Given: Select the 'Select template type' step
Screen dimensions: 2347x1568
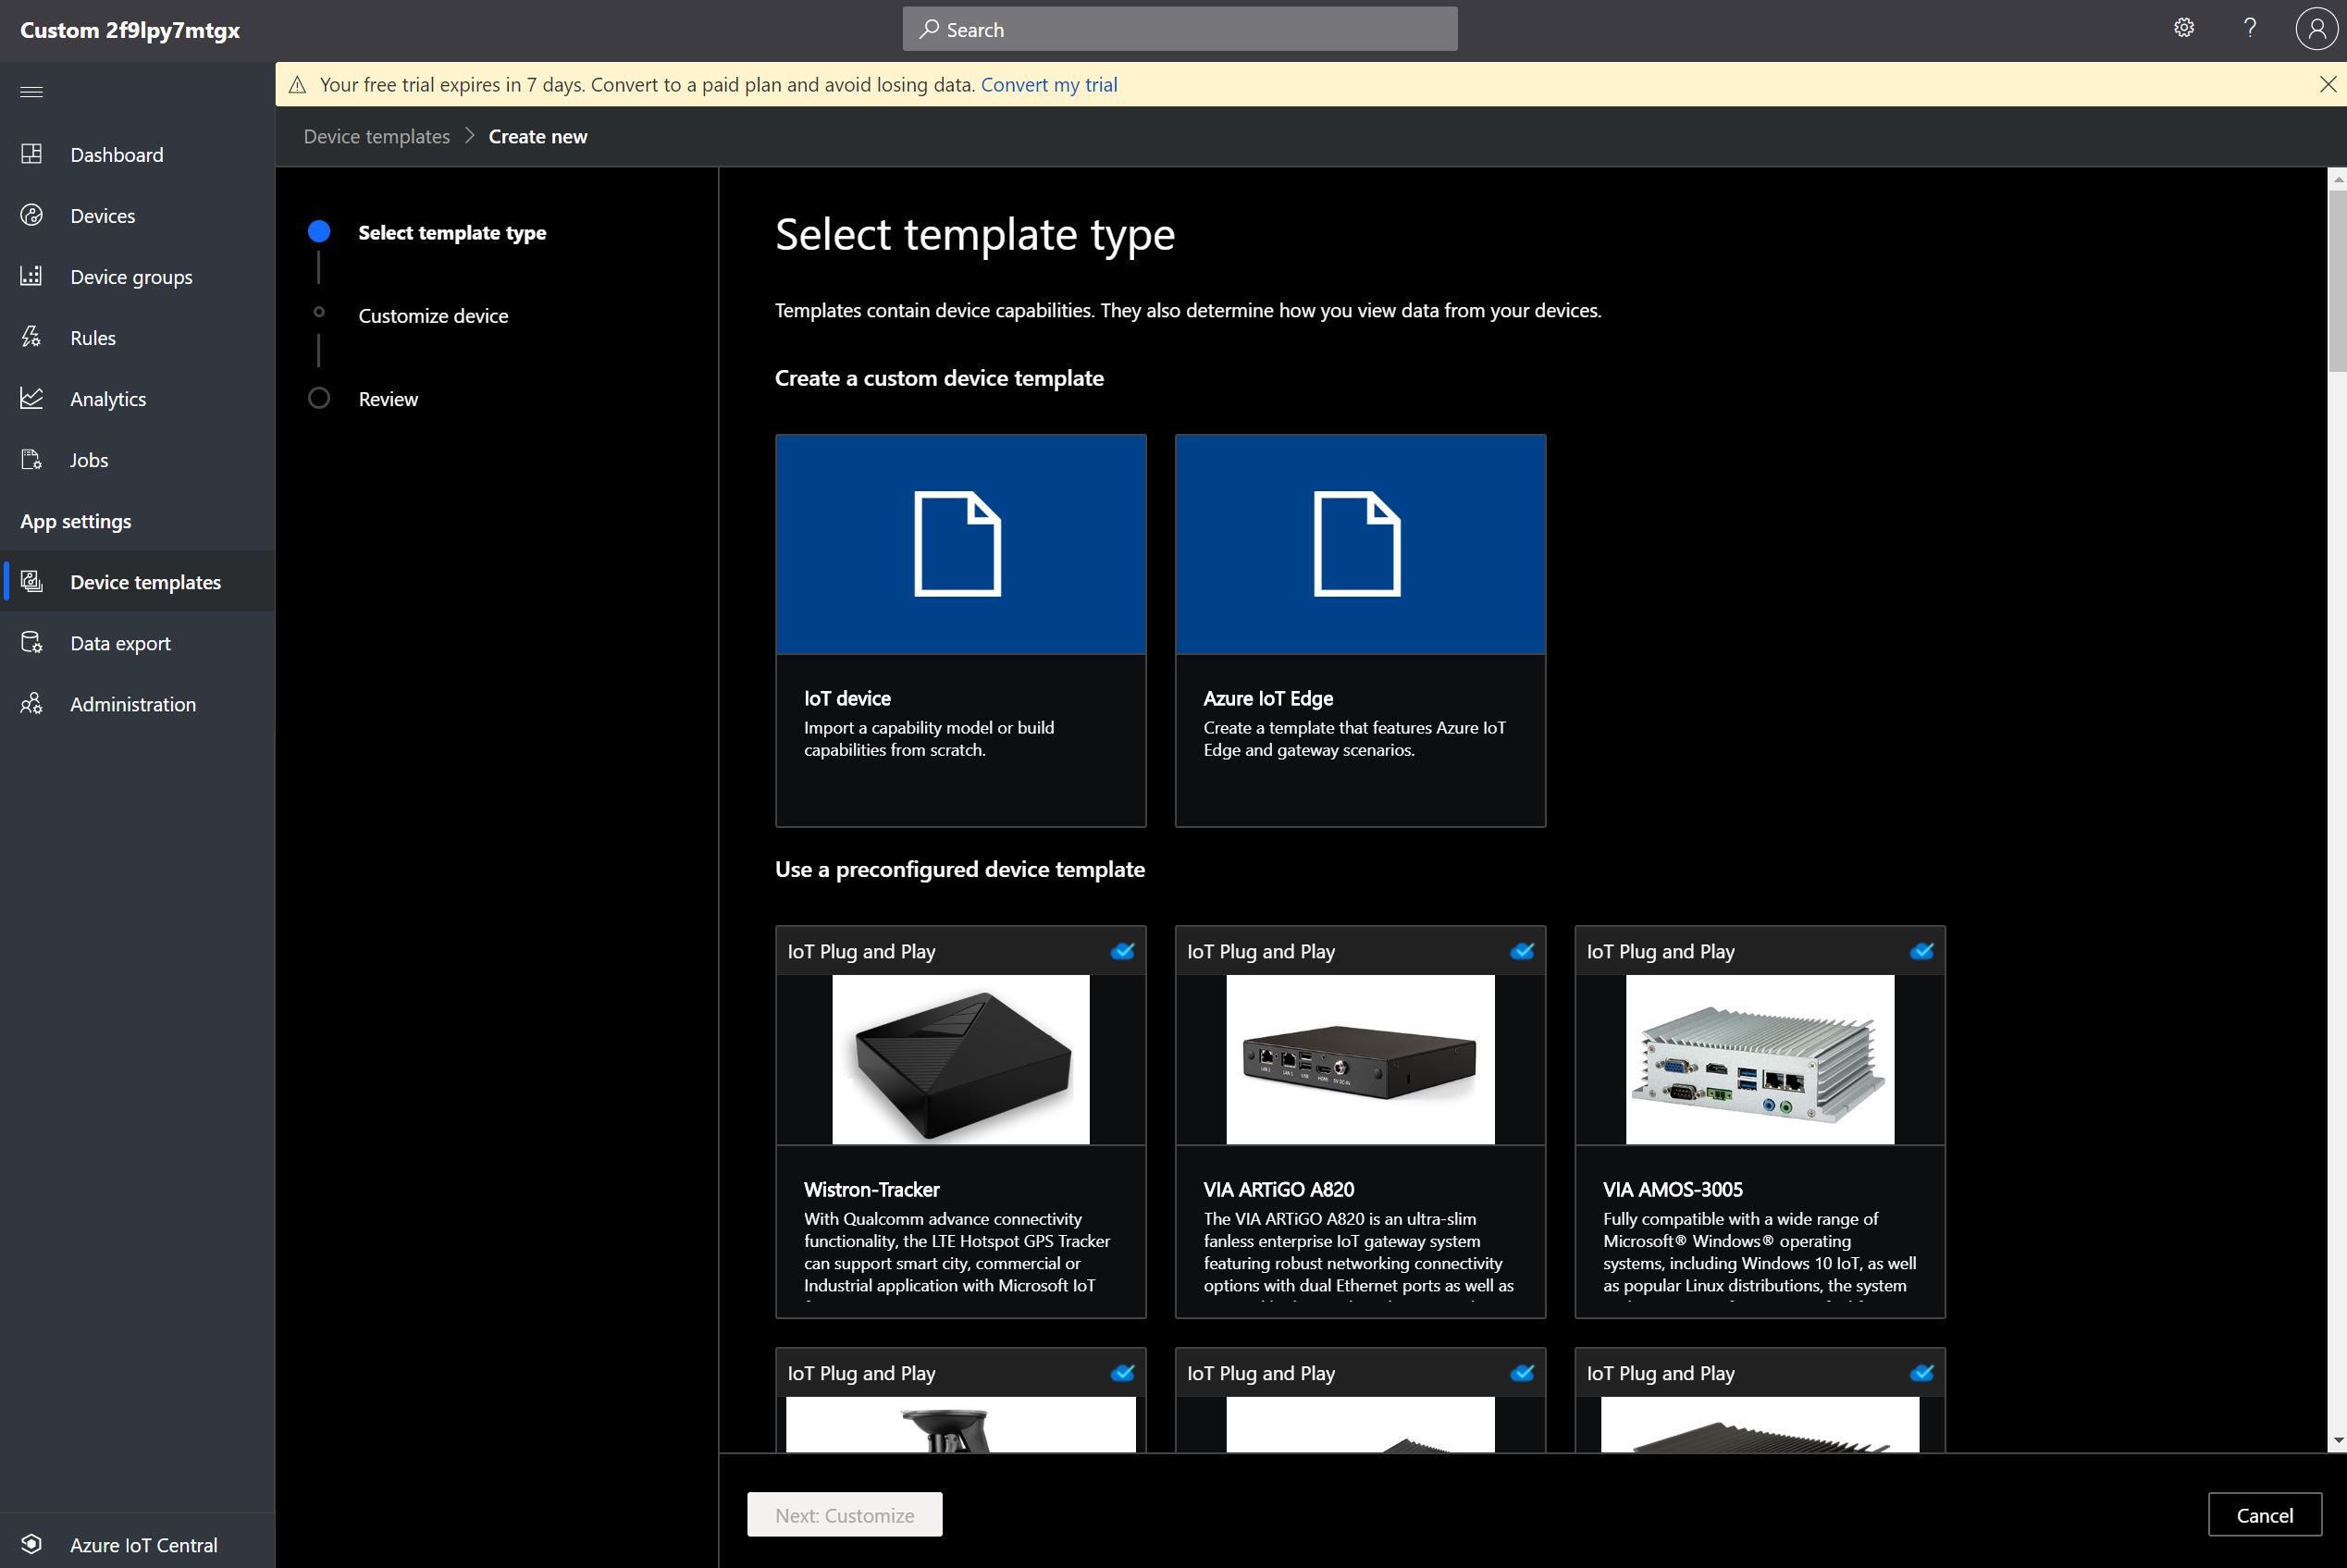Looking at the screenshot, I should [451, 233].
